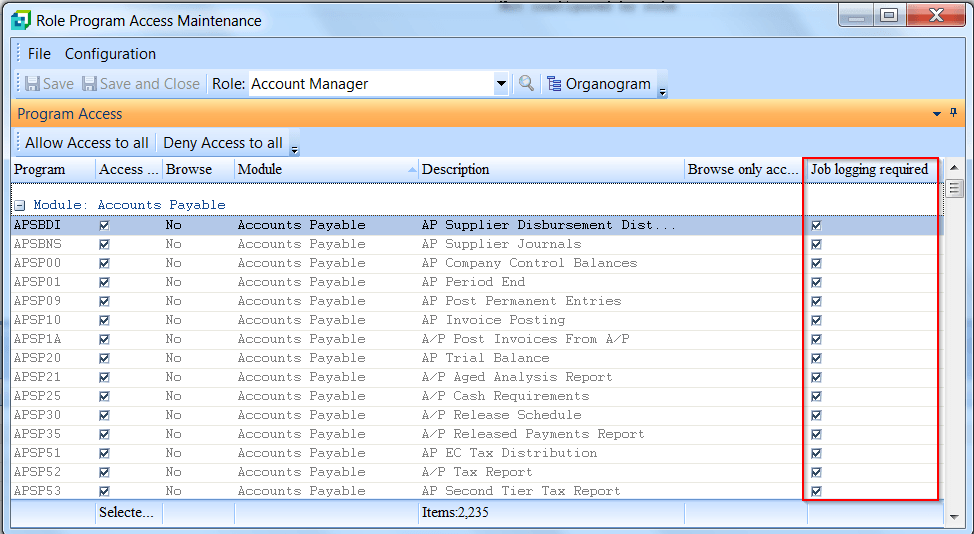Select the APSBNS program row
The image size is (974, 534).
point(477,244)
